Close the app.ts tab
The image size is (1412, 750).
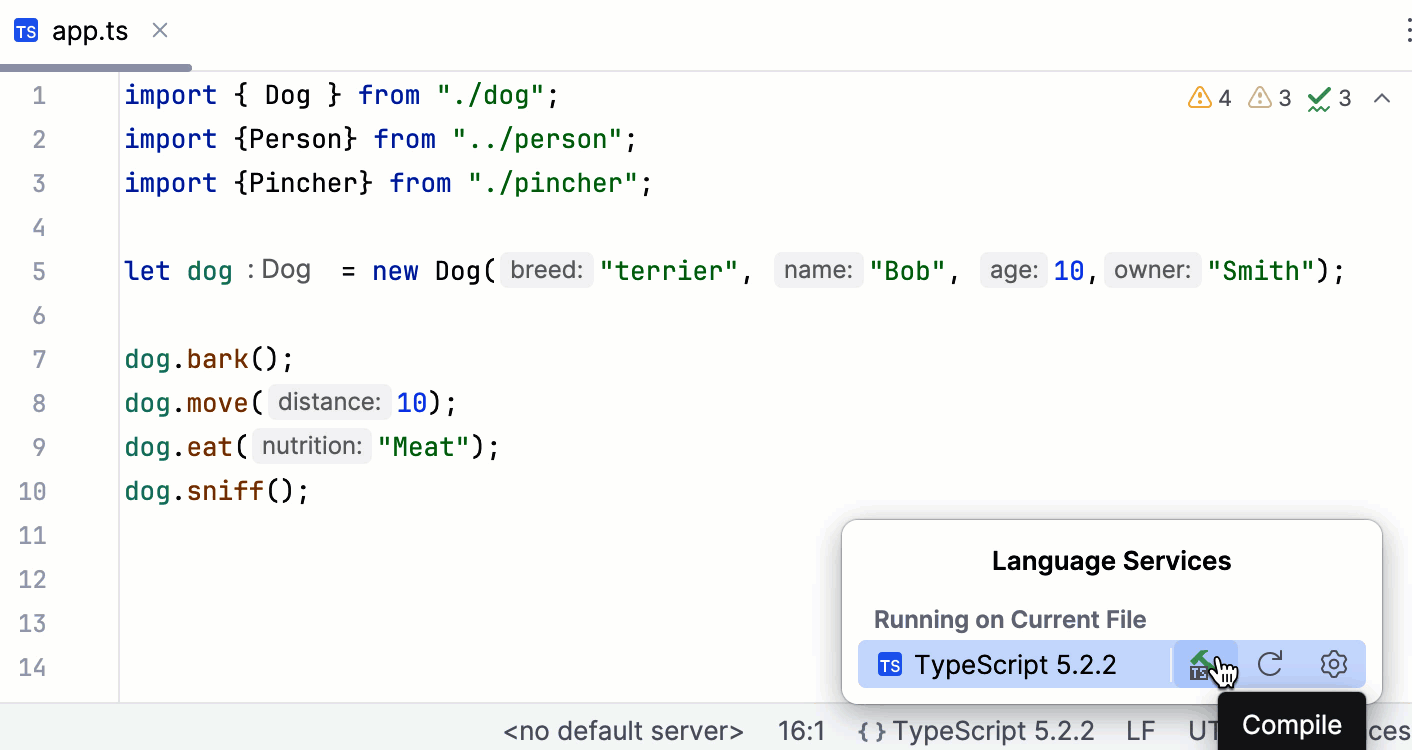click(160, 31)
